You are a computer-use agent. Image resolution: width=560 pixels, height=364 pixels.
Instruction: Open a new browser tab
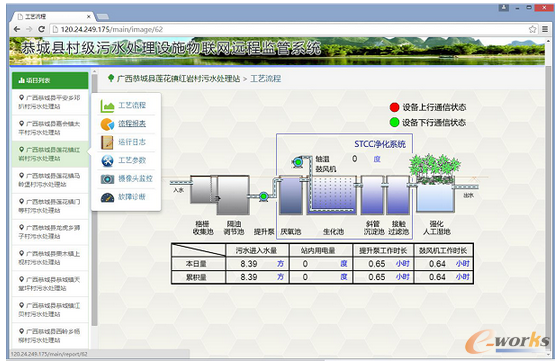(103, 16)
